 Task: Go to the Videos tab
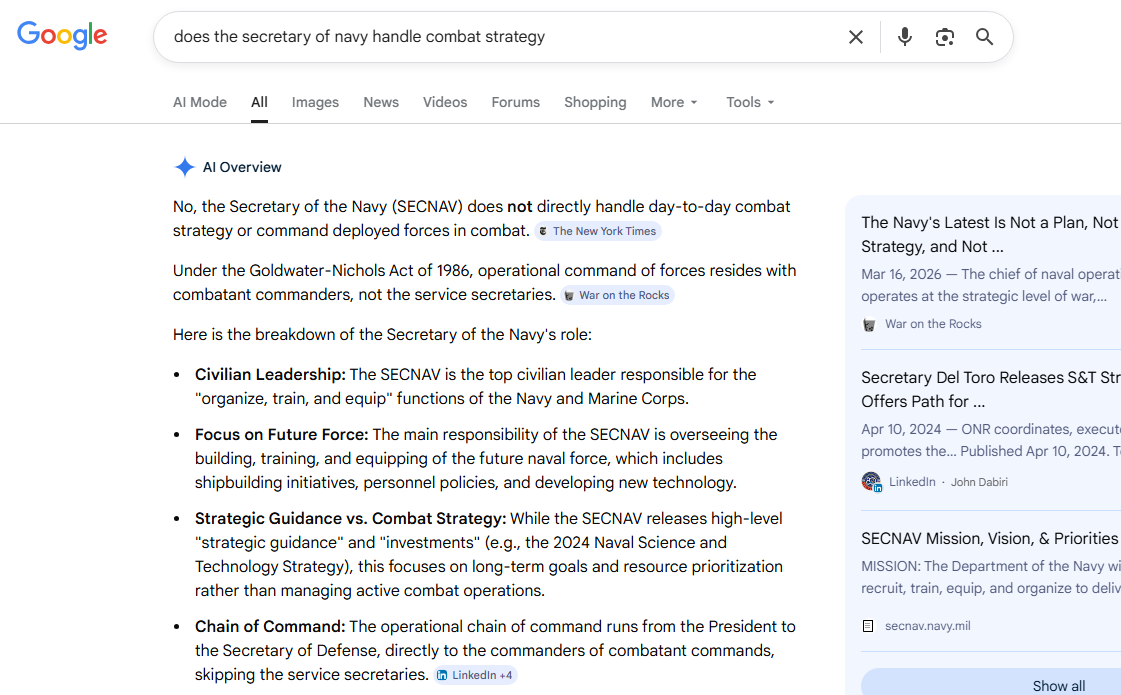pos(445,102)
